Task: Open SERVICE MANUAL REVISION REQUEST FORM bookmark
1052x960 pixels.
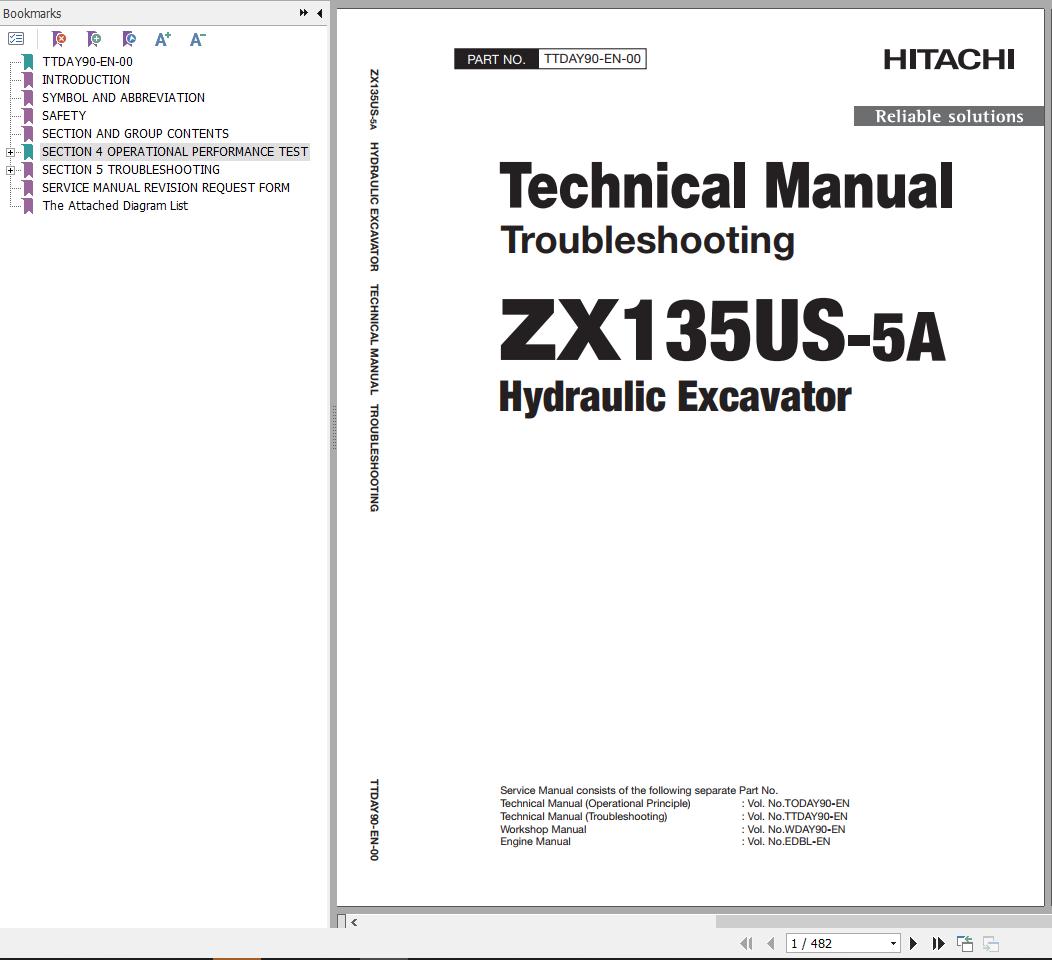Action: [x=166, y=188]
